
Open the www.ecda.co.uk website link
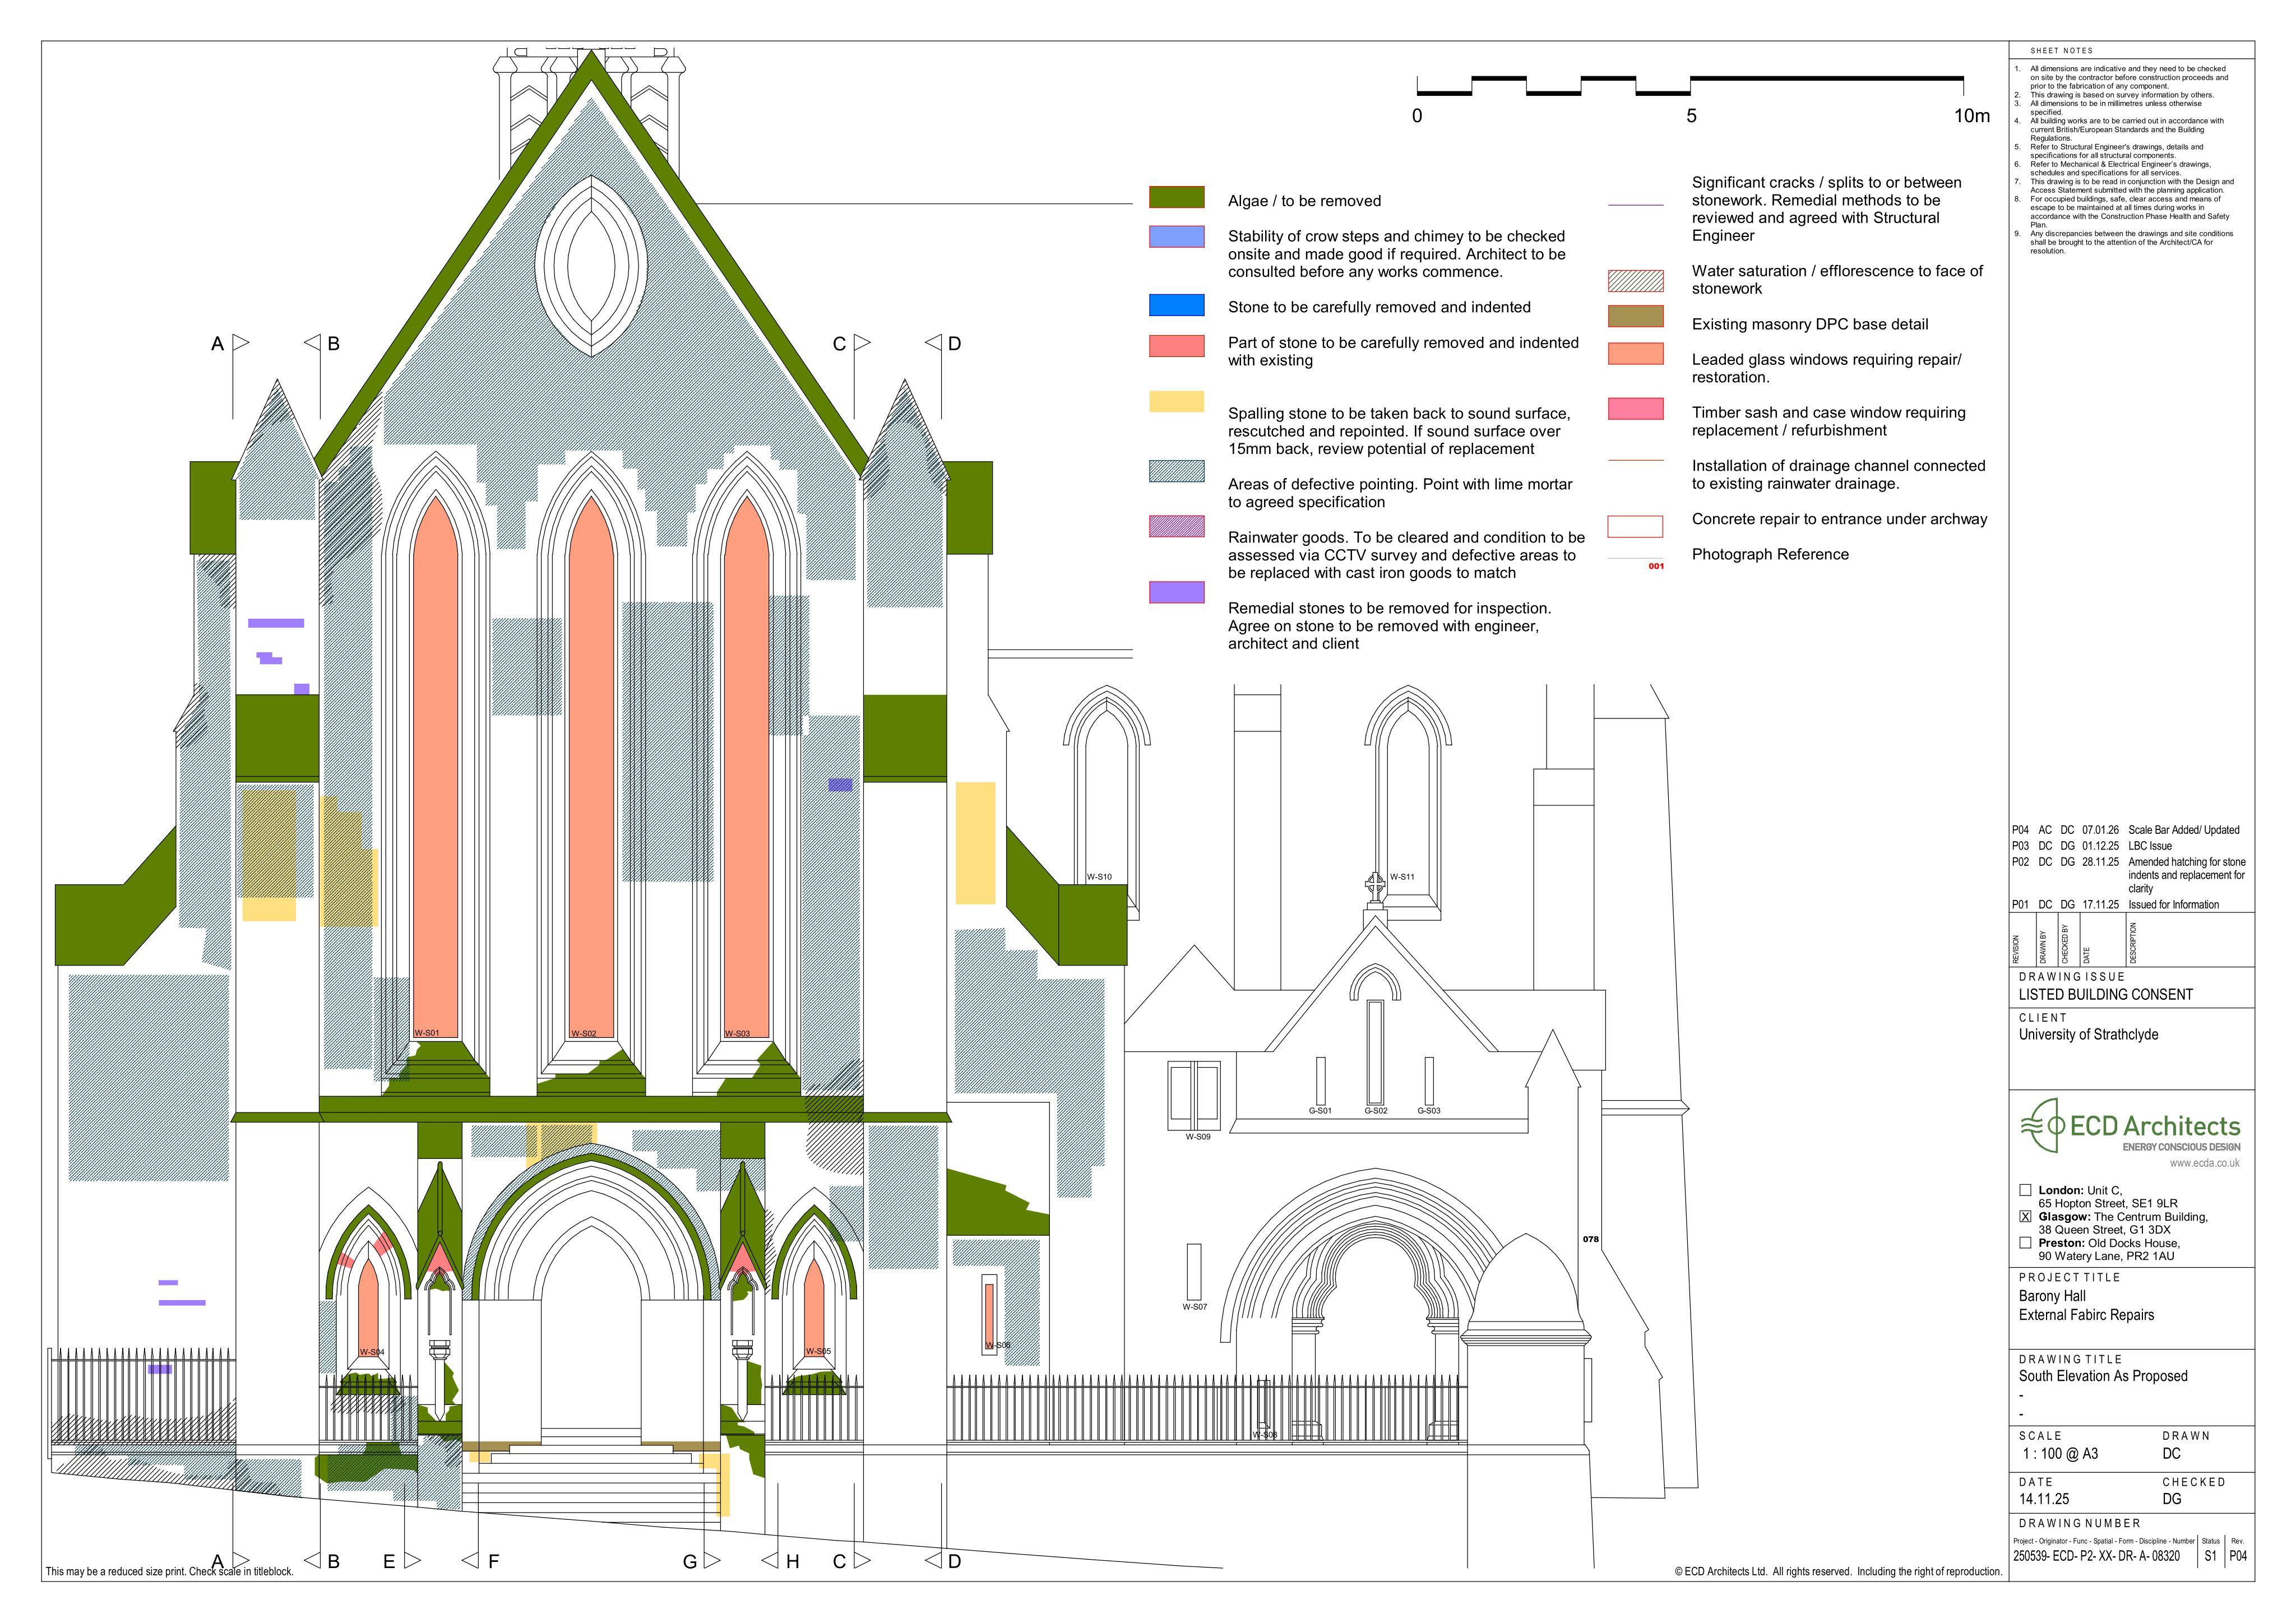pos(2205,1163)
